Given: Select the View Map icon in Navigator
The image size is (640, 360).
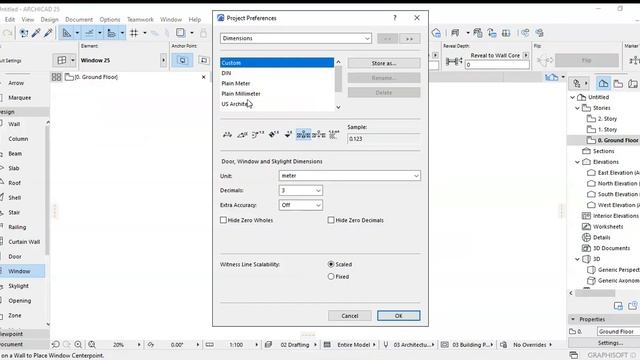Looking at the screenshot, I should (x=618, y=83).
